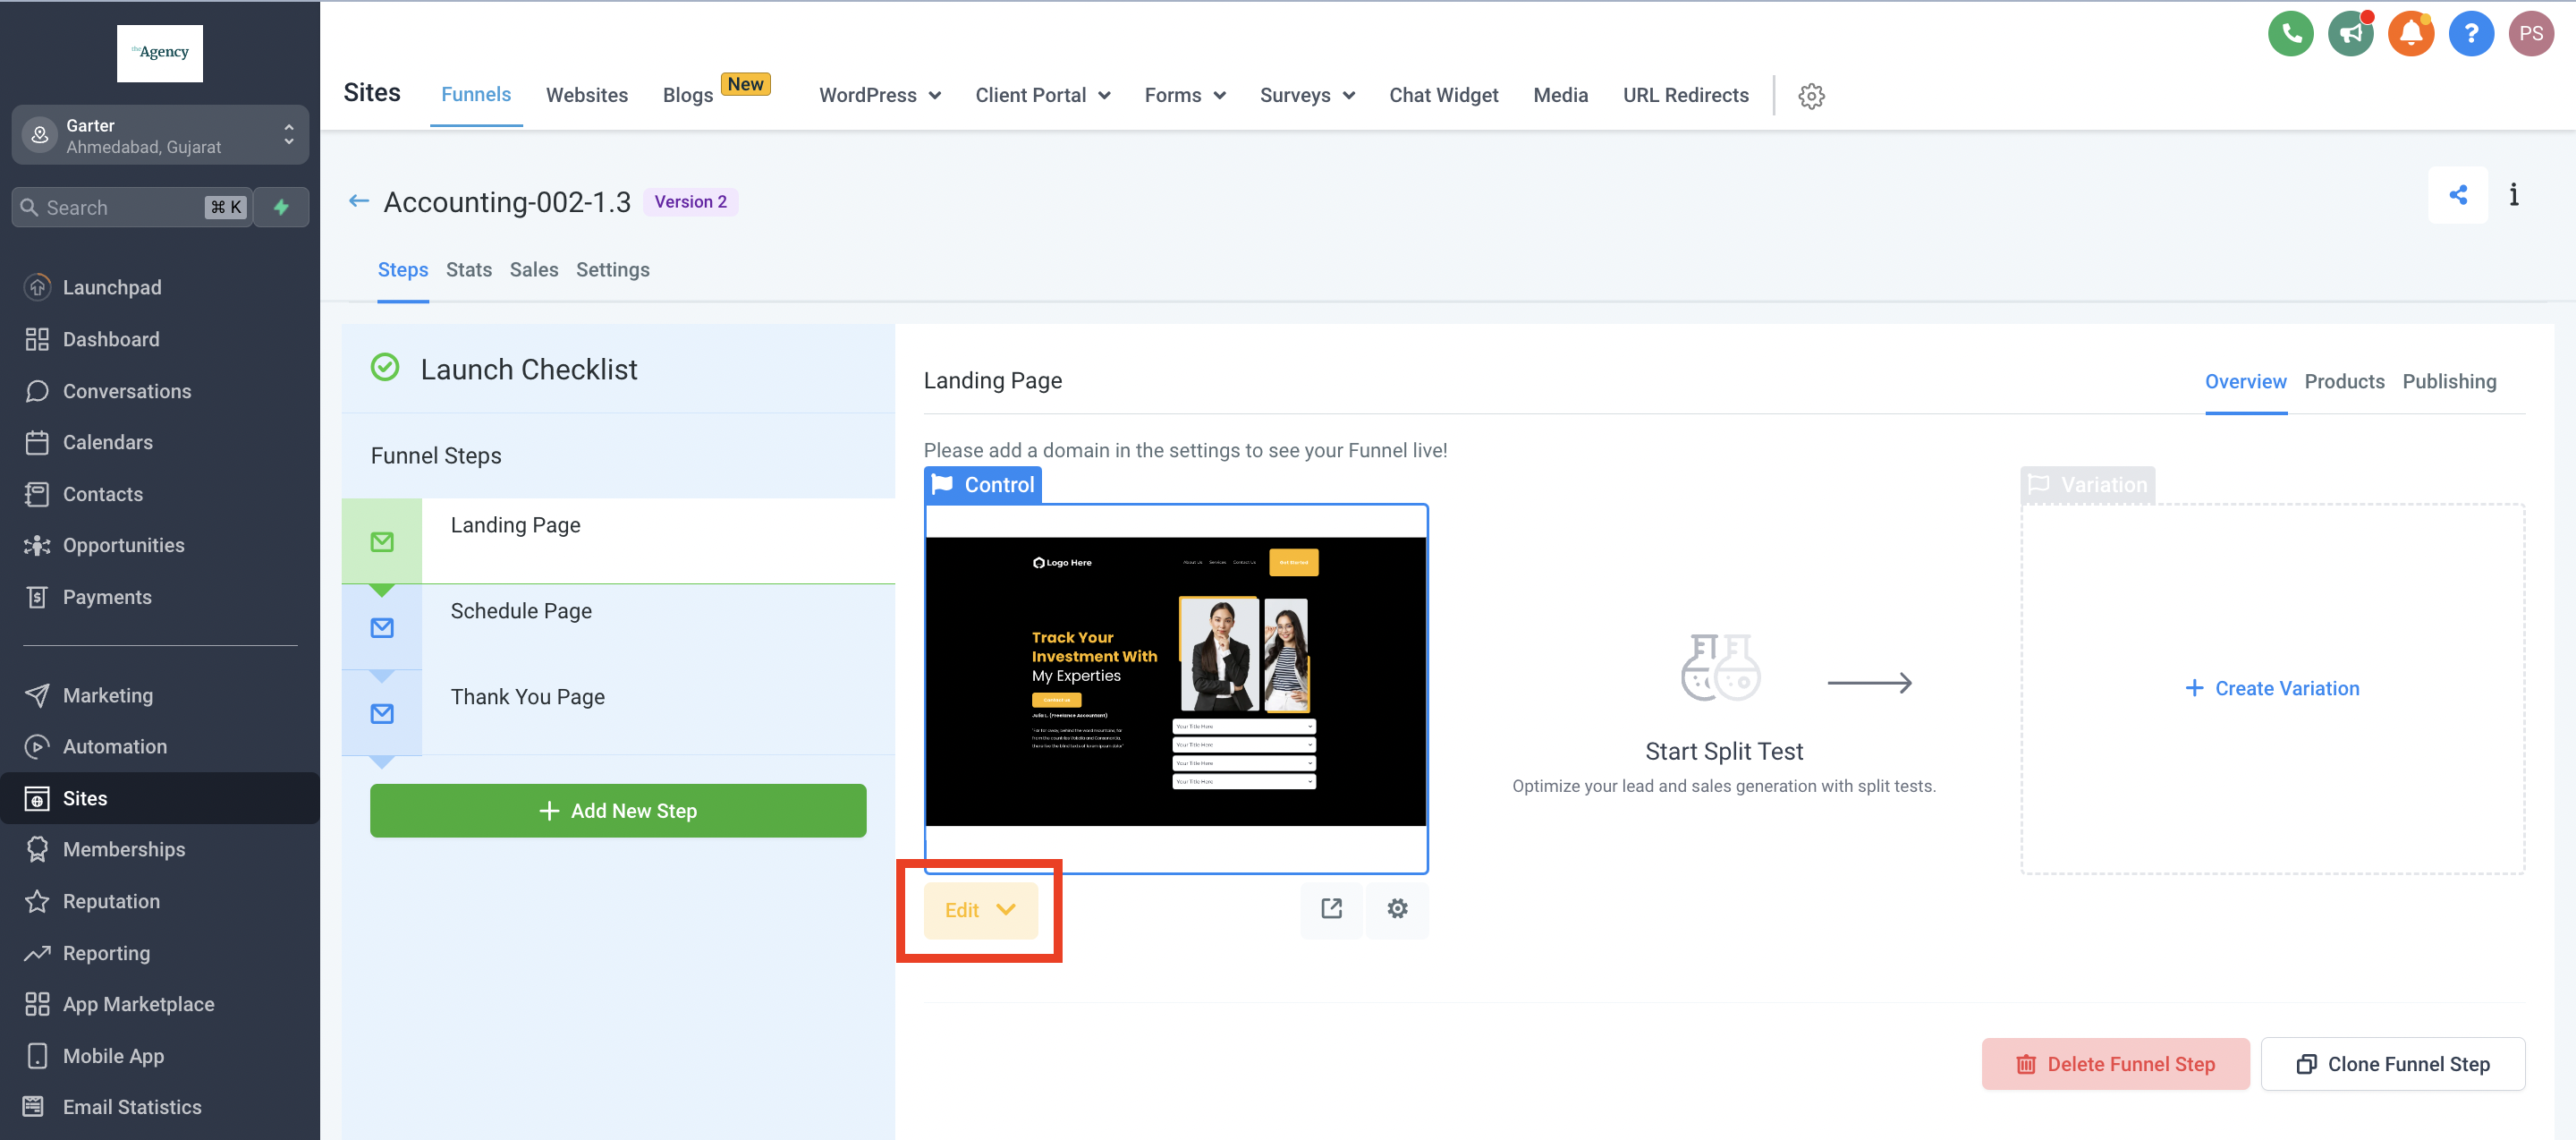Click the Create Variation link
Screen dimensions: 2576x1140
point(2272,688)
